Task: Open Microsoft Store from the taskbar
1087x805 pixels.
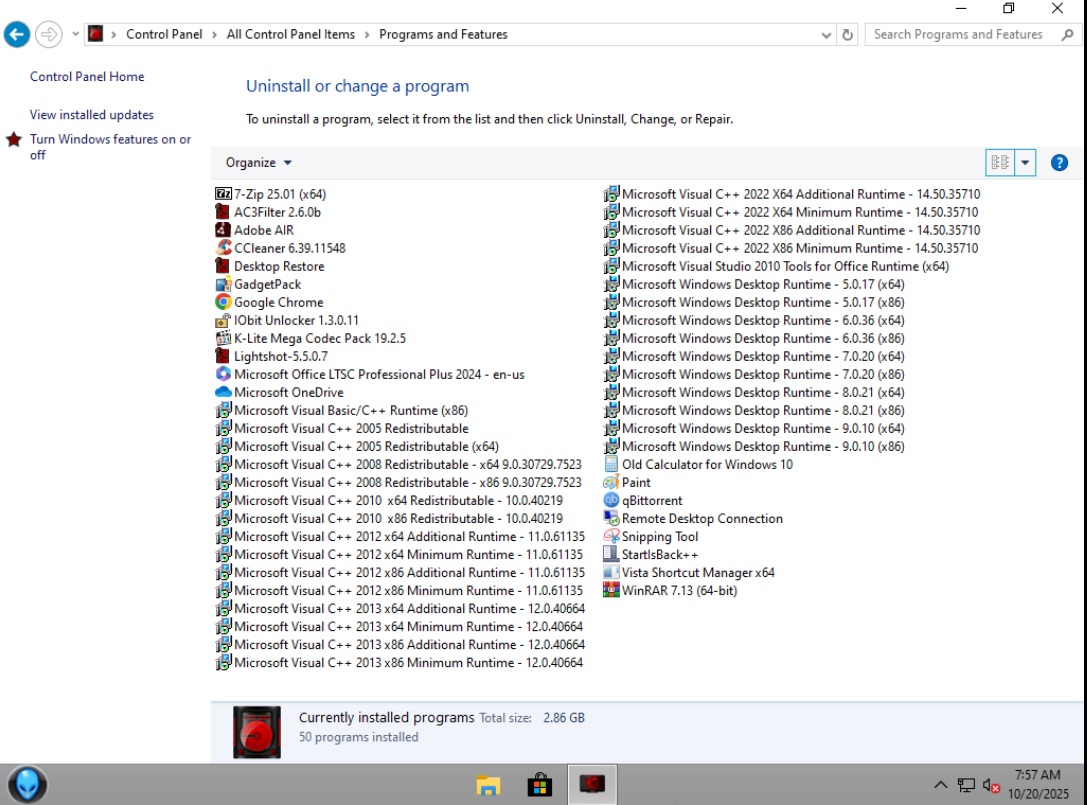Action: (x=539, y=785)
